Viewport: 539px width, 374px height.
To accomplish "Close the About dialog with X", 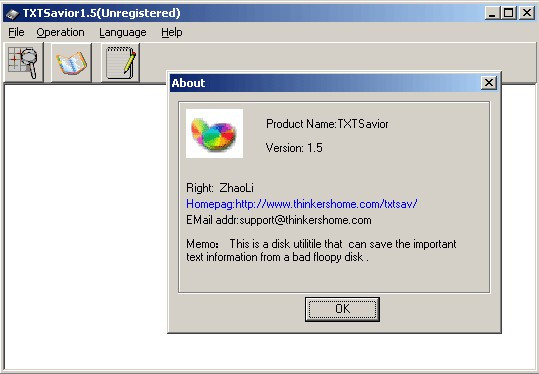I will [488, 83].
